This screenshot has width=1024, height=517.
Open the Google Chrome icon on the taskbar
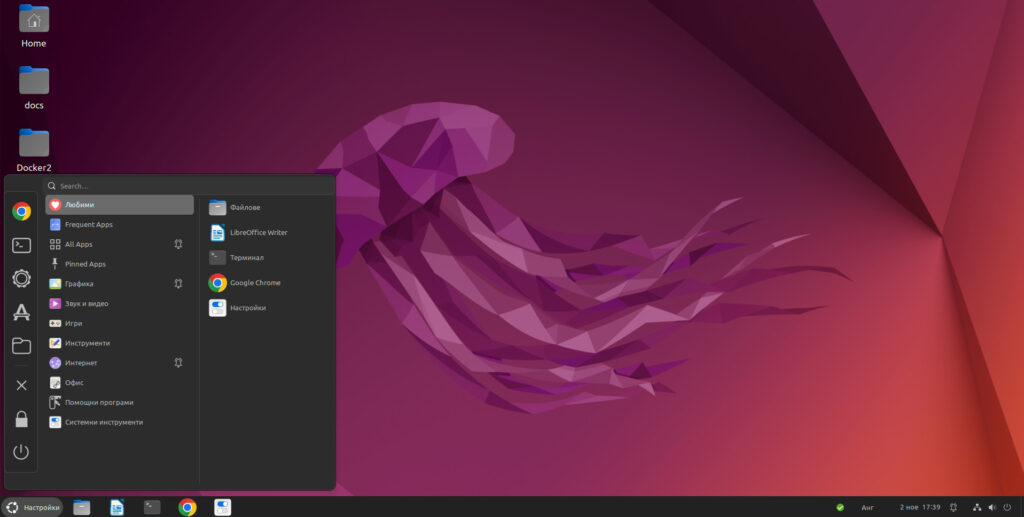click(187, 507)
